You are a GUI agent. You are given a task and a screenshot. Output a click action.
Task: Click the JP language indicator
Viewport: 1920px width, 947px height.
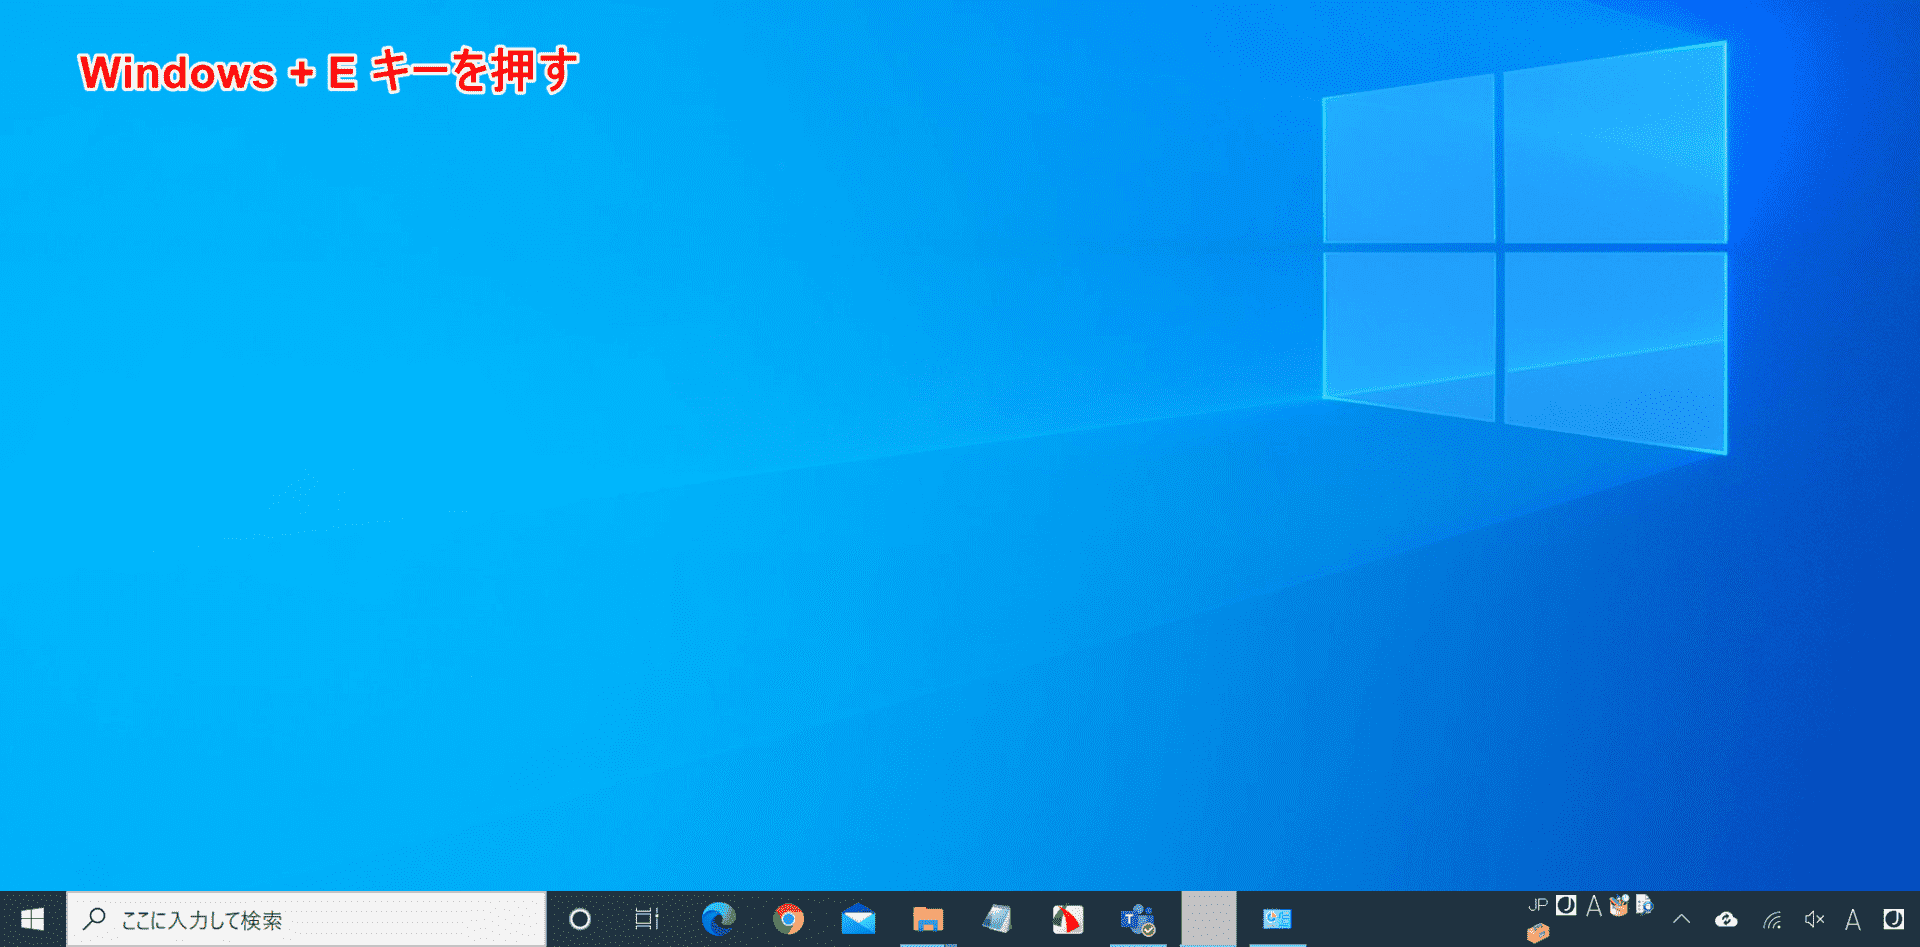point(1538,905)
